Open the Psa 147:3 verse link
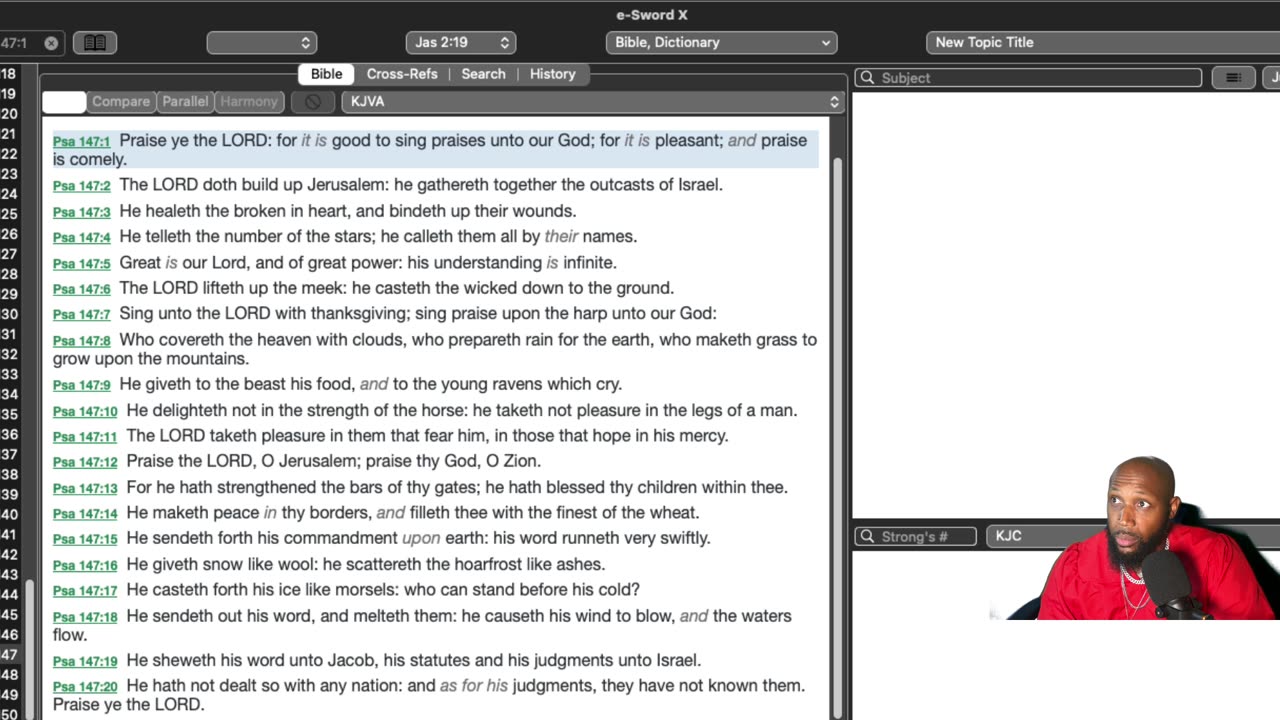The width and height of the screenshot is (1280, 720). coord(81,212)
